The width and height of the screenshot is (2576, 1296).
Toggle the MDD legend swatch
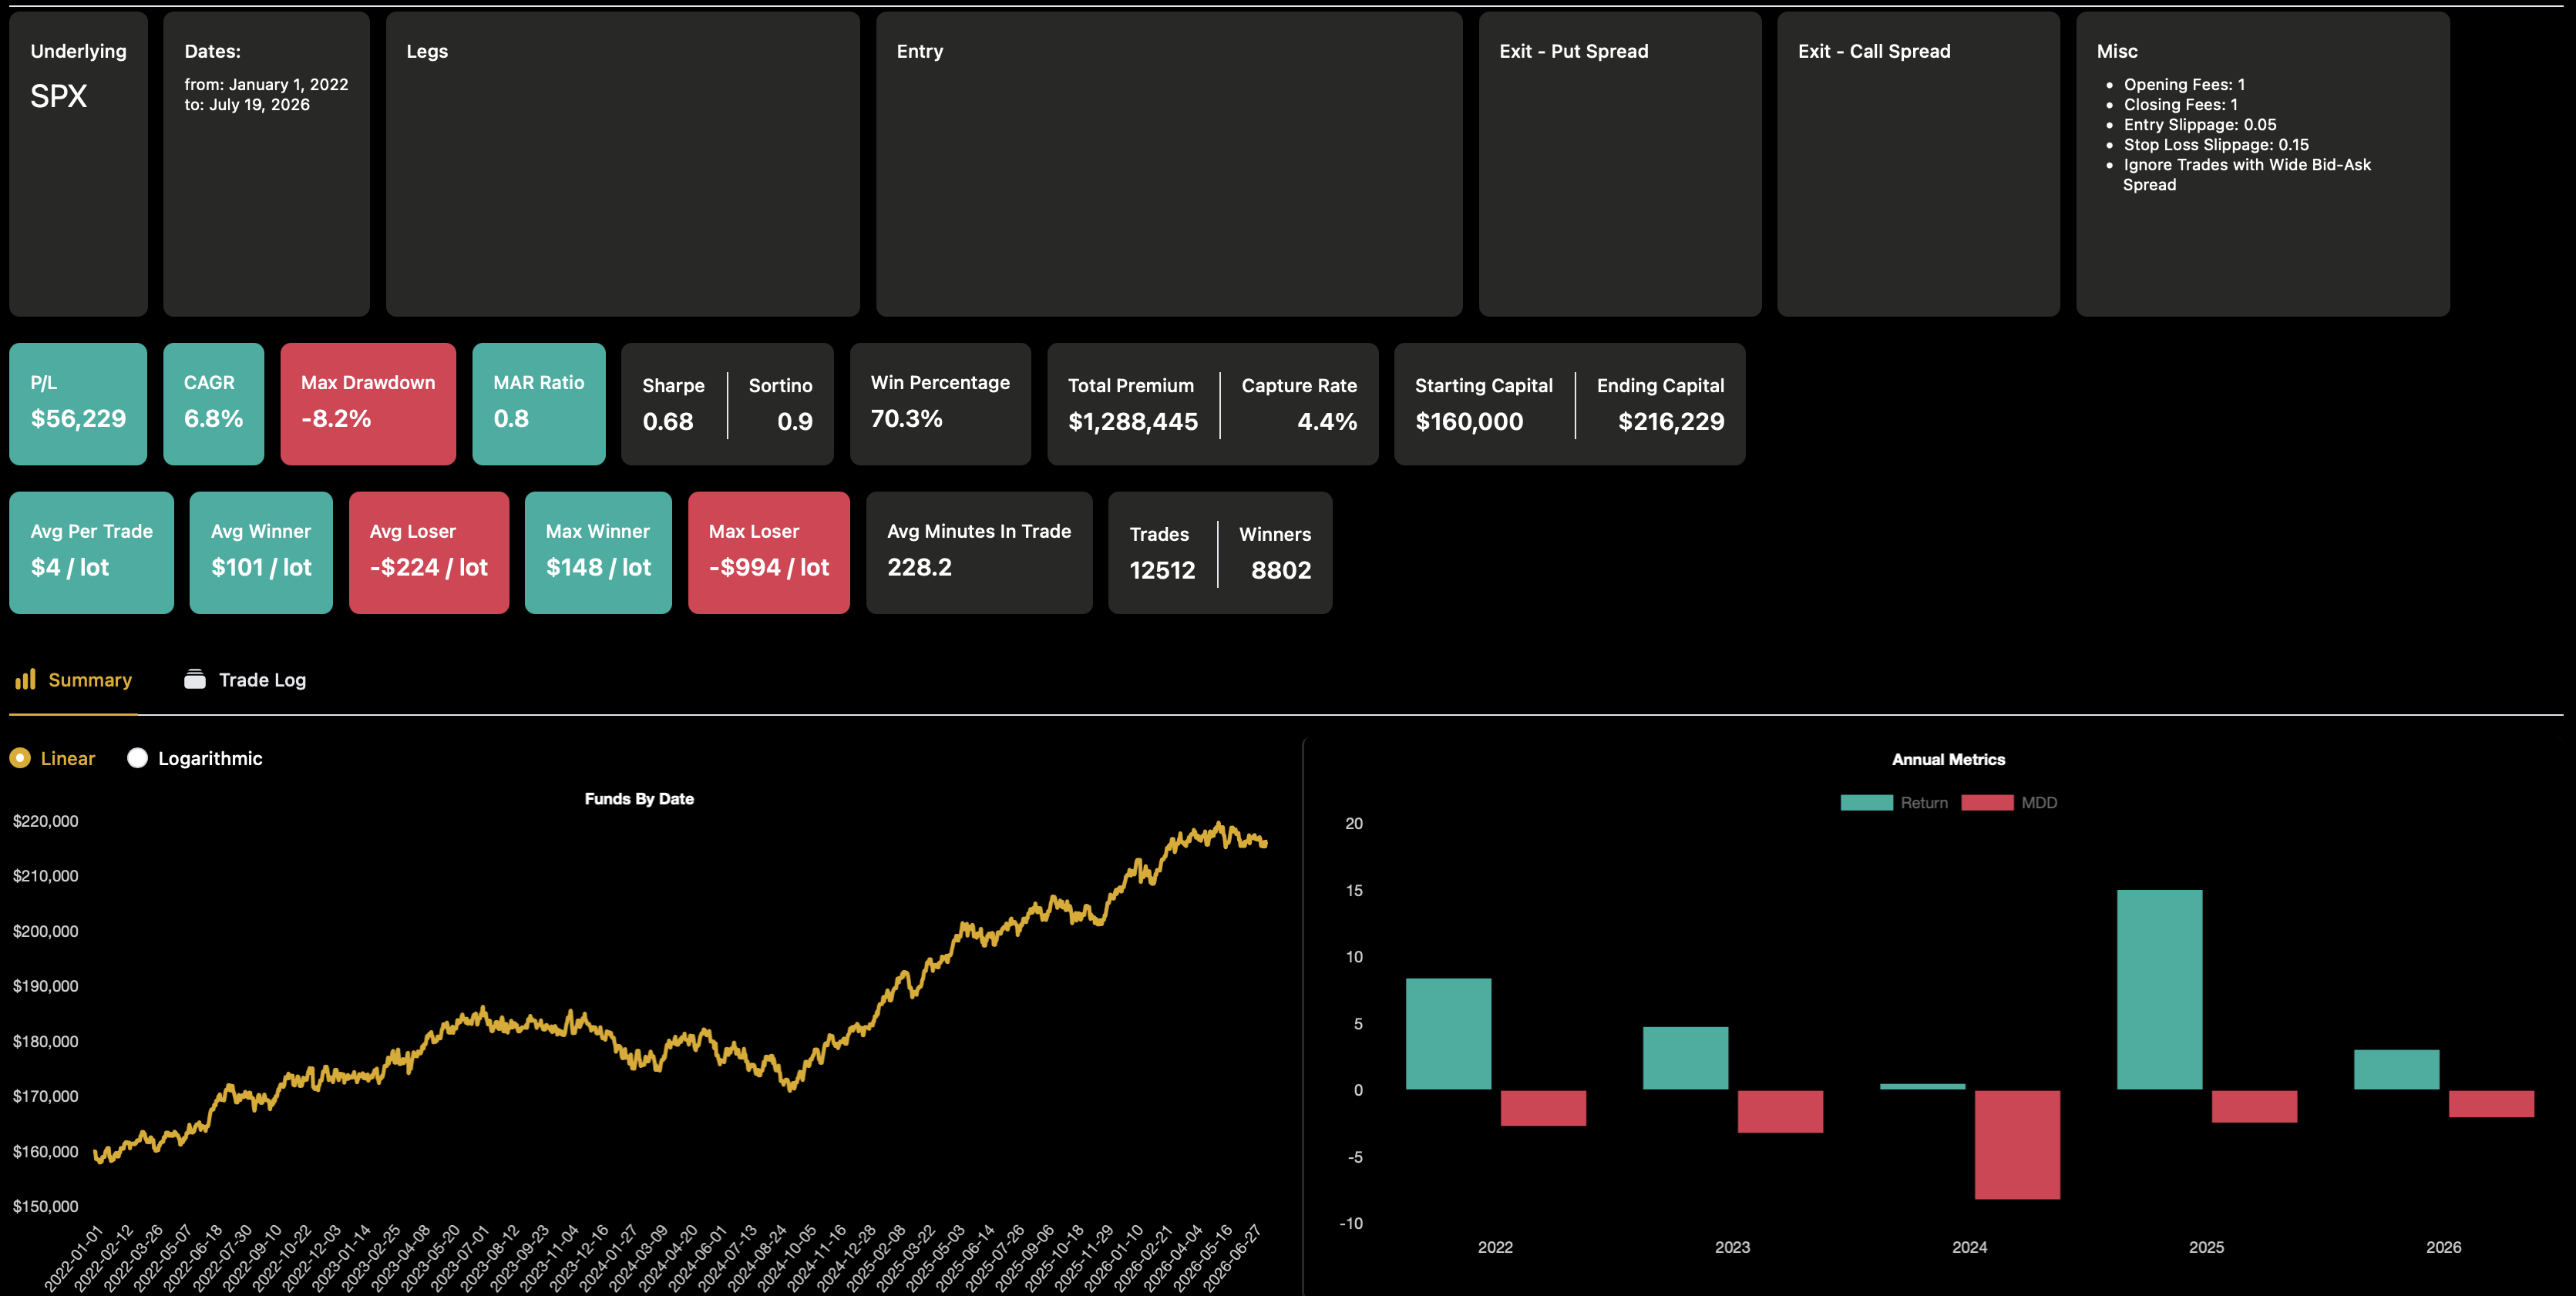pos(1987,803)
